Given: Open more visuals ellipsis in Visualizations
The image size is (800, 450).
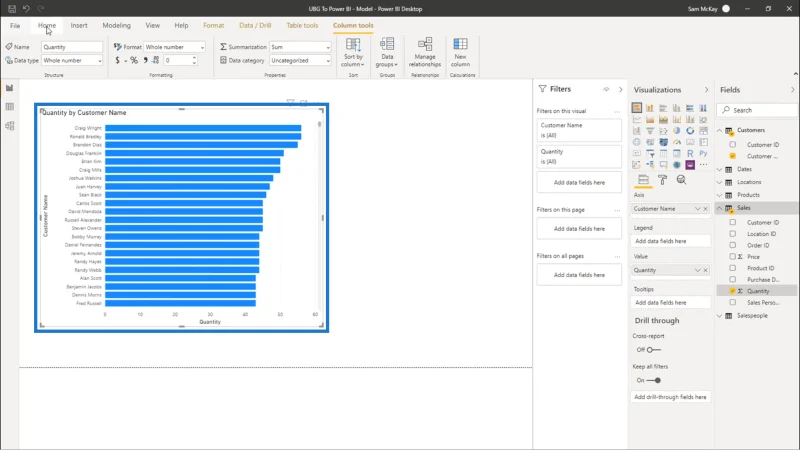Looking at the screenshot, I should (703, 165).
